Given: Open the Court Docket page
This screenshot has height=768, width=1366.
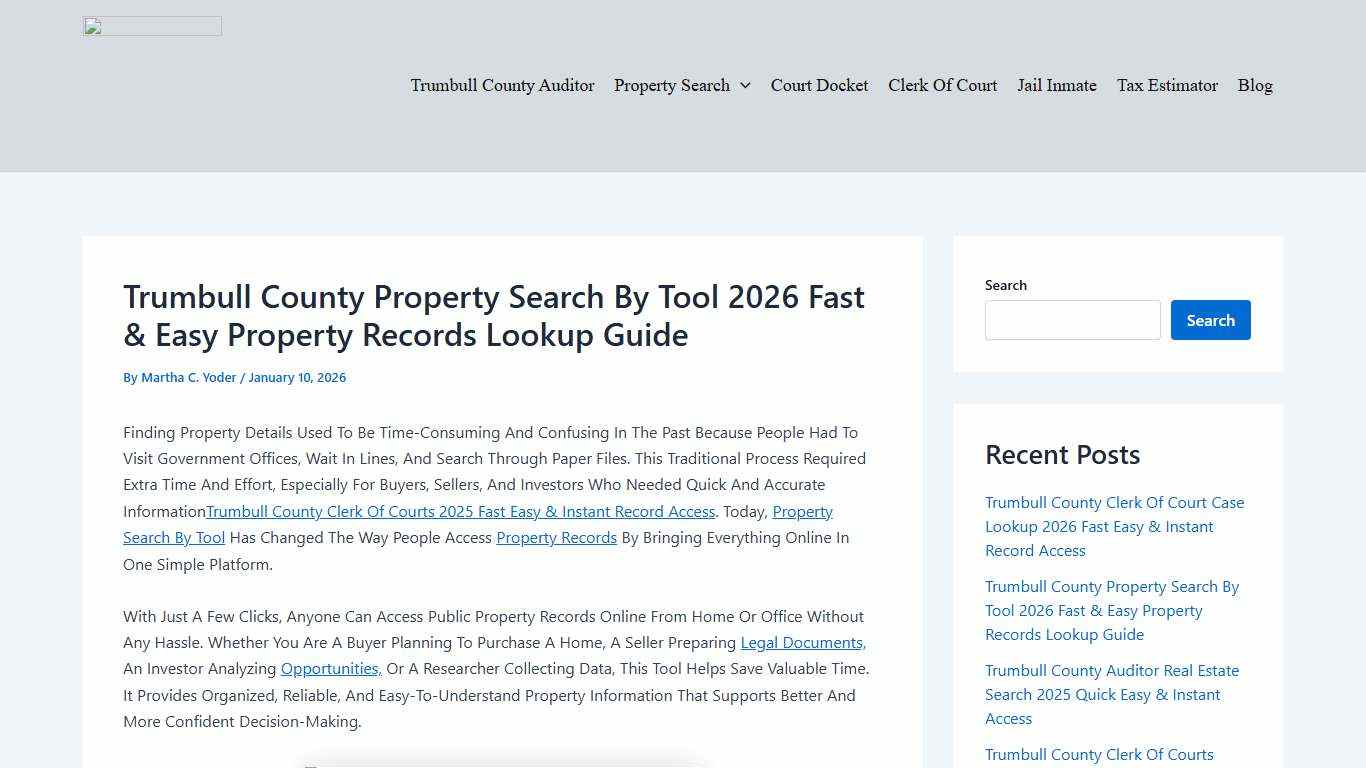Looking at the screenshot, I should coord(819,86).
